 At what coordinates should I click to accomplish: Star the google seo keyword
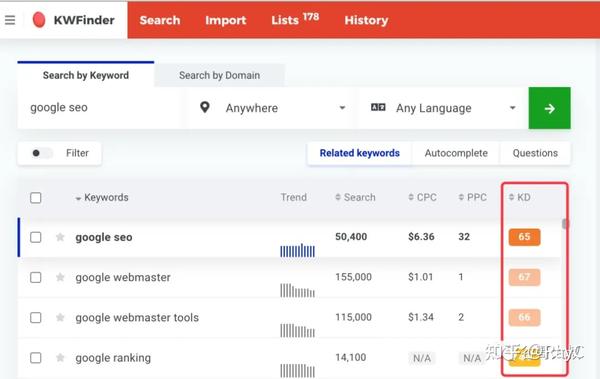click(60, 237)
